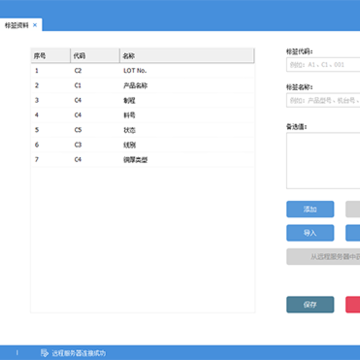Sort by the 名称 column header
Viewport: 360px width, 360px height.
click(x=187, y=56)
